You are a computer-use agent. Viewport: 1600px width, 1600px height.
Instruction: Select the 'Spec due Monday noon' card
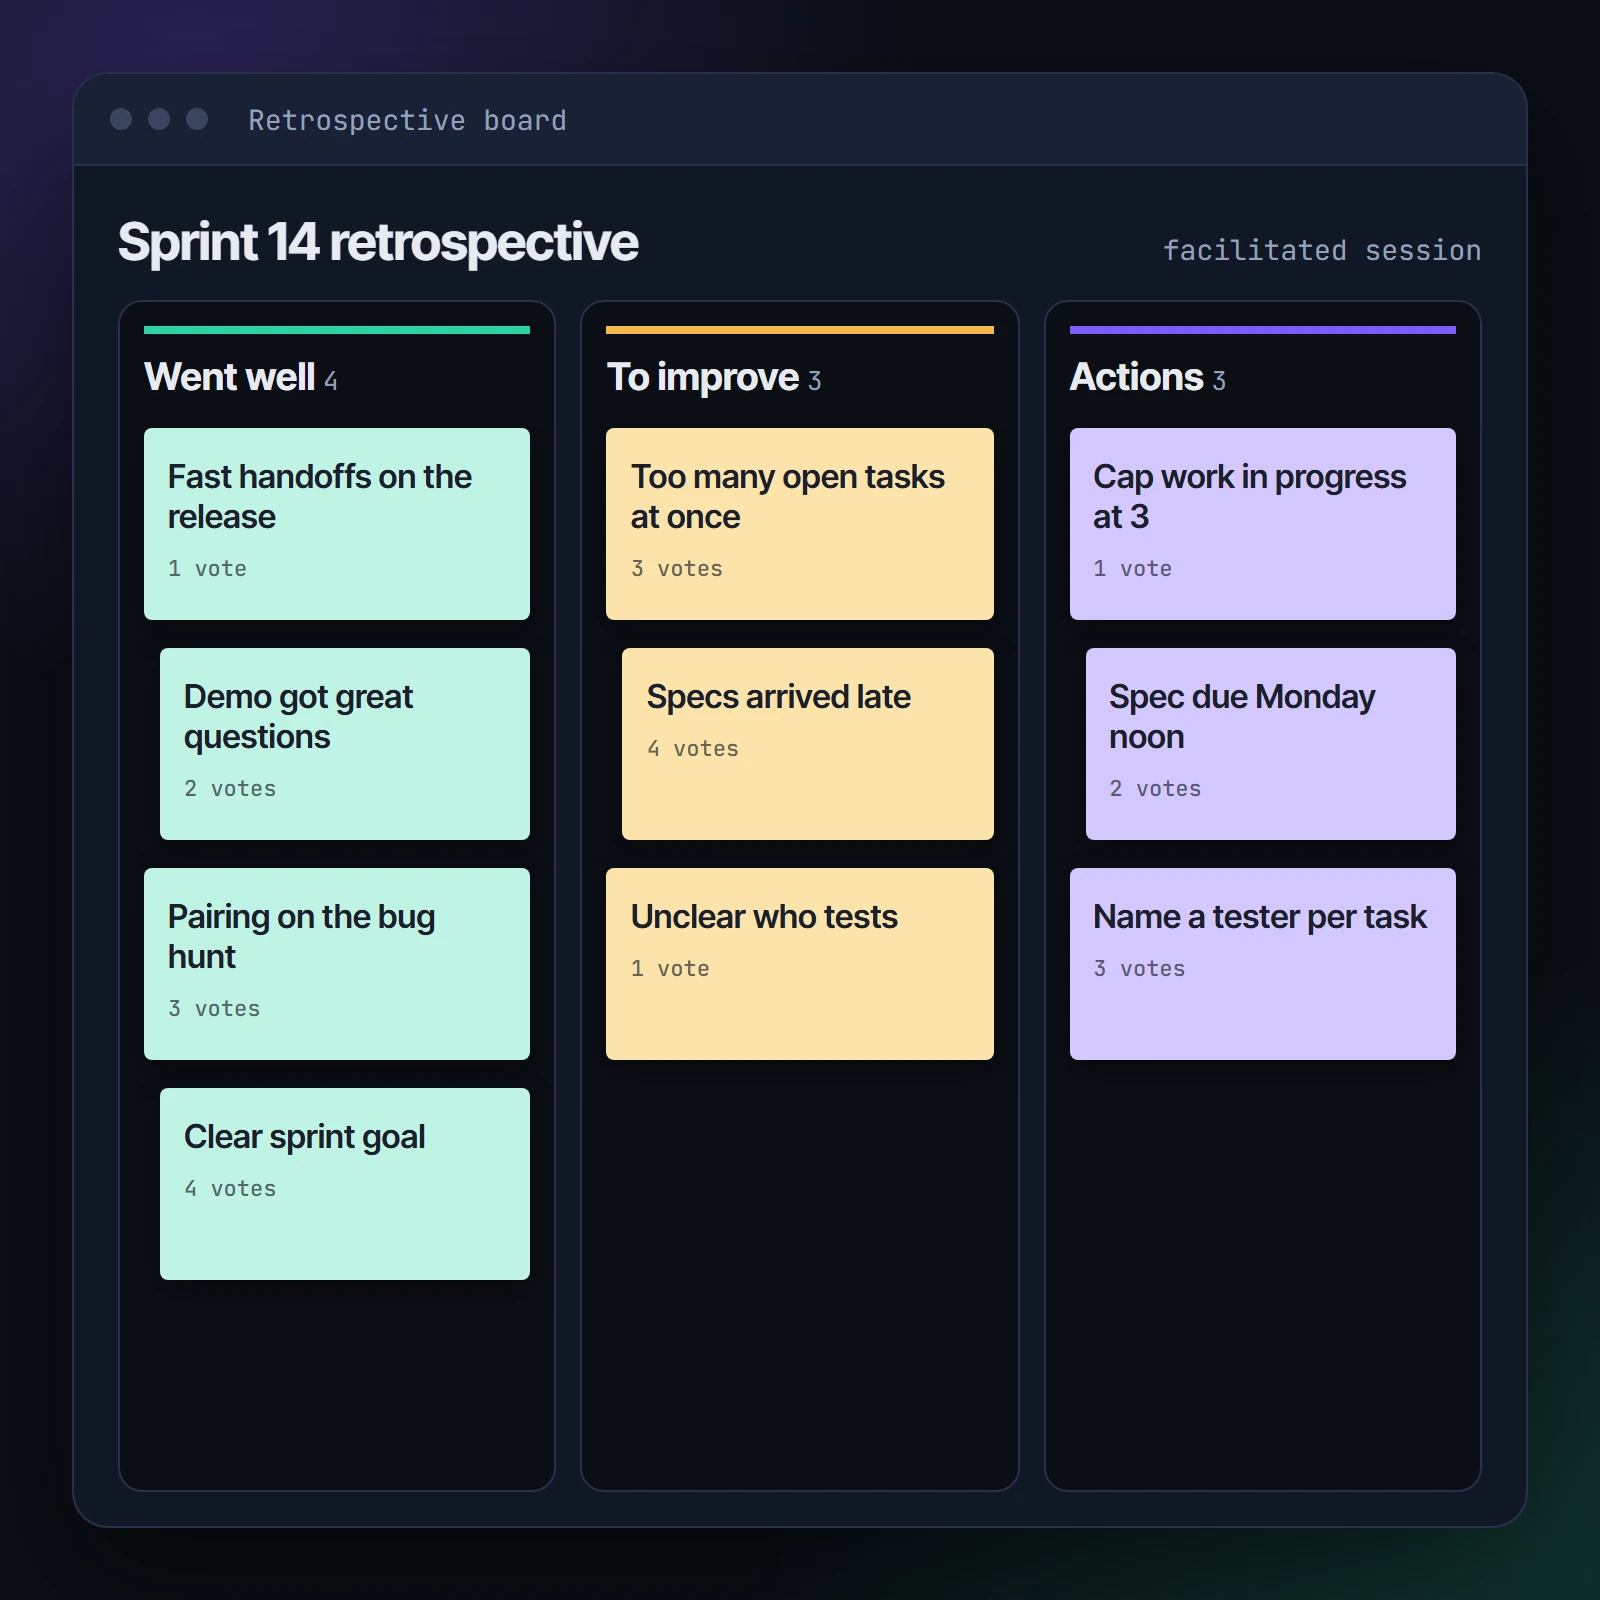point(1271,744)
